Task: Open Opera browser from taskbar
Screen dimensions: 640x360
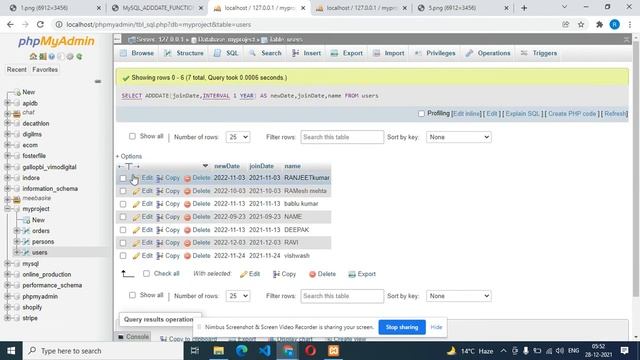Action: [x=311, y=351]
